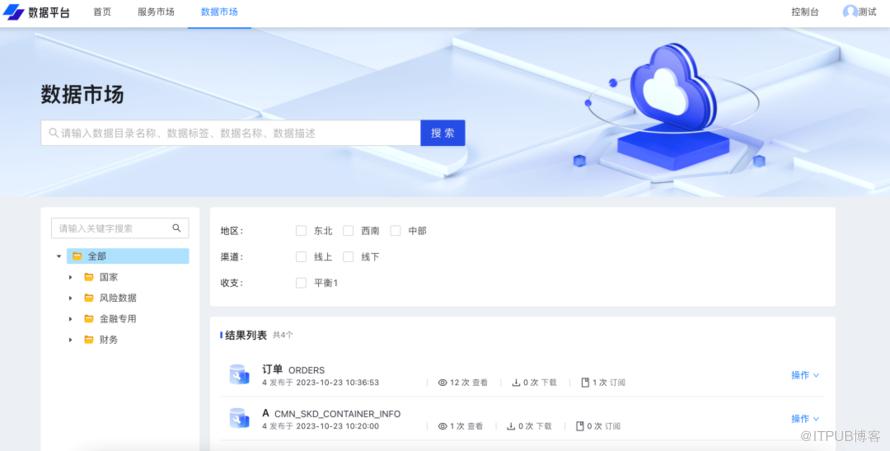The image size is (890, 451).
Task: Check the 线下 channel checkbox
Action: click(x=349, y=257)
